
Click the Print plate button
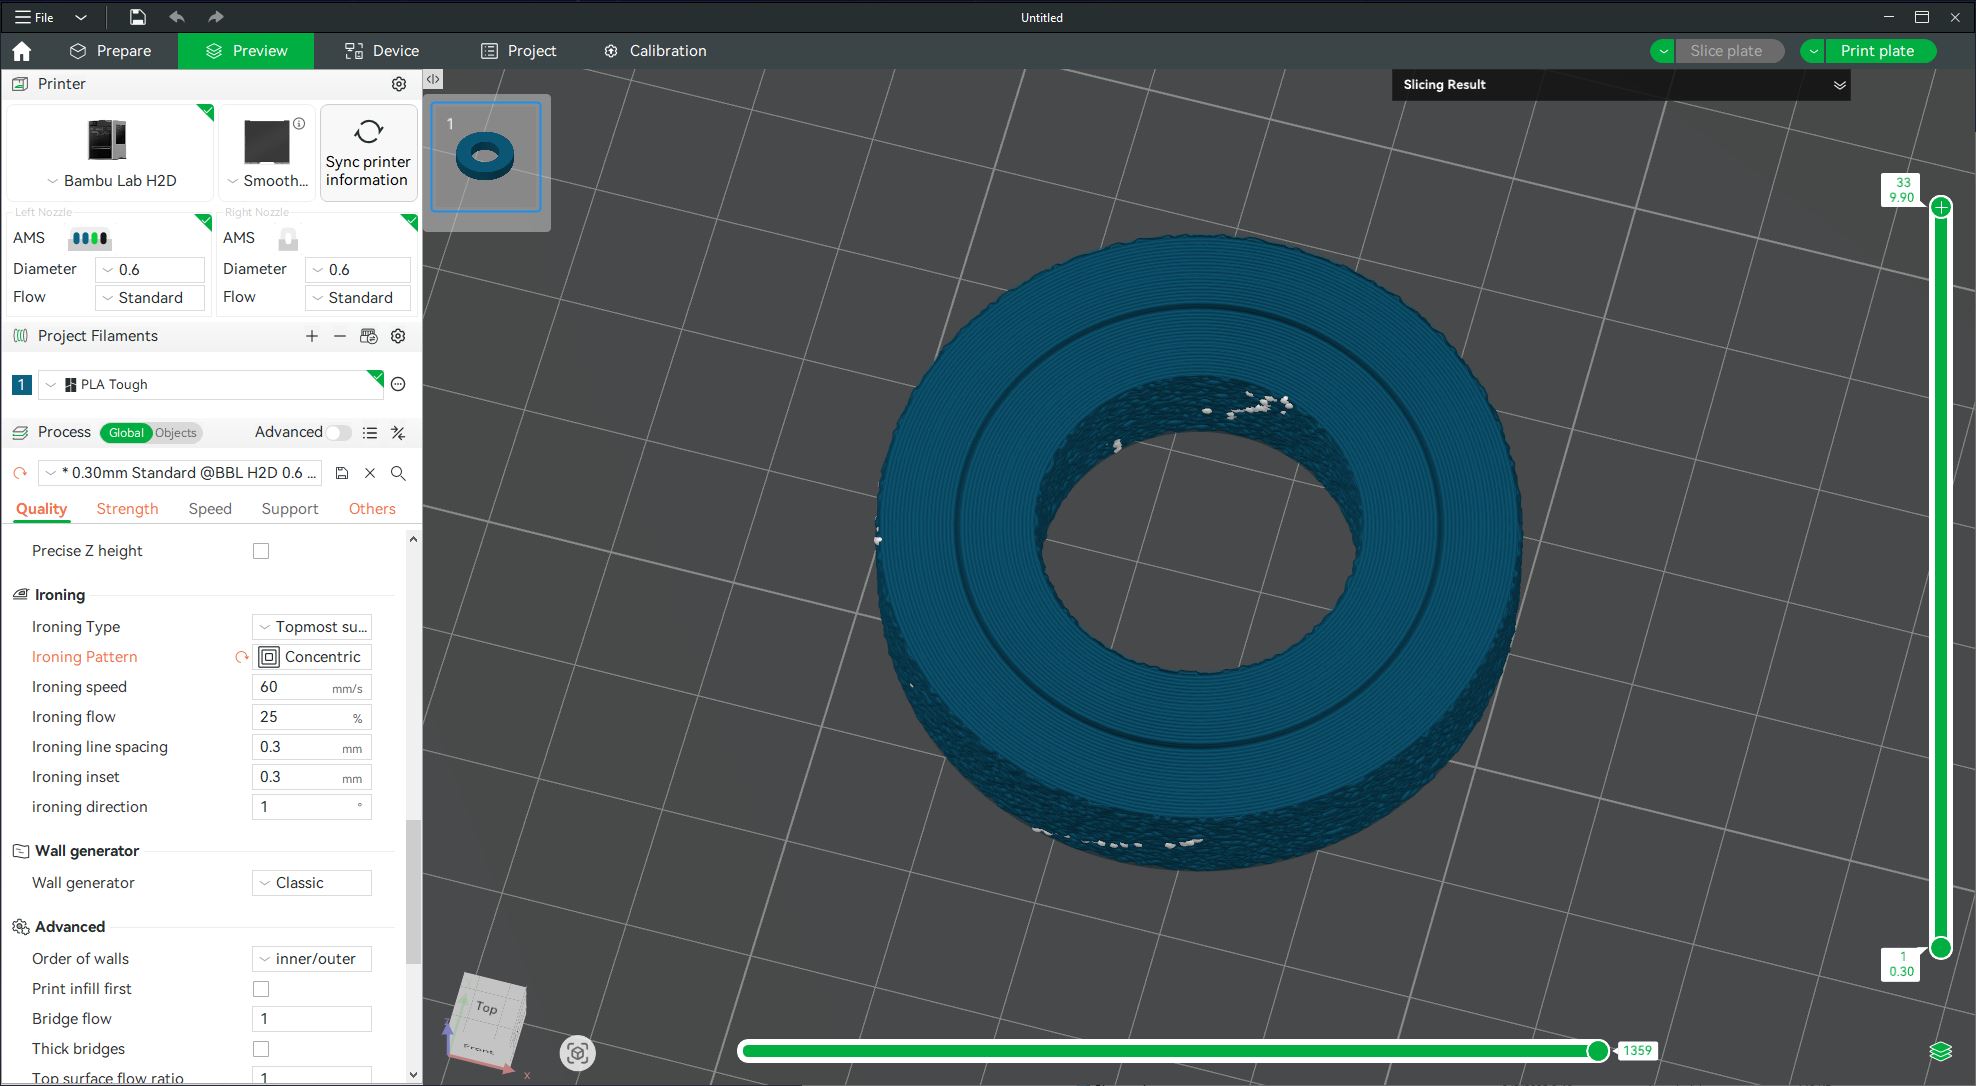[x=1880, y=51]
